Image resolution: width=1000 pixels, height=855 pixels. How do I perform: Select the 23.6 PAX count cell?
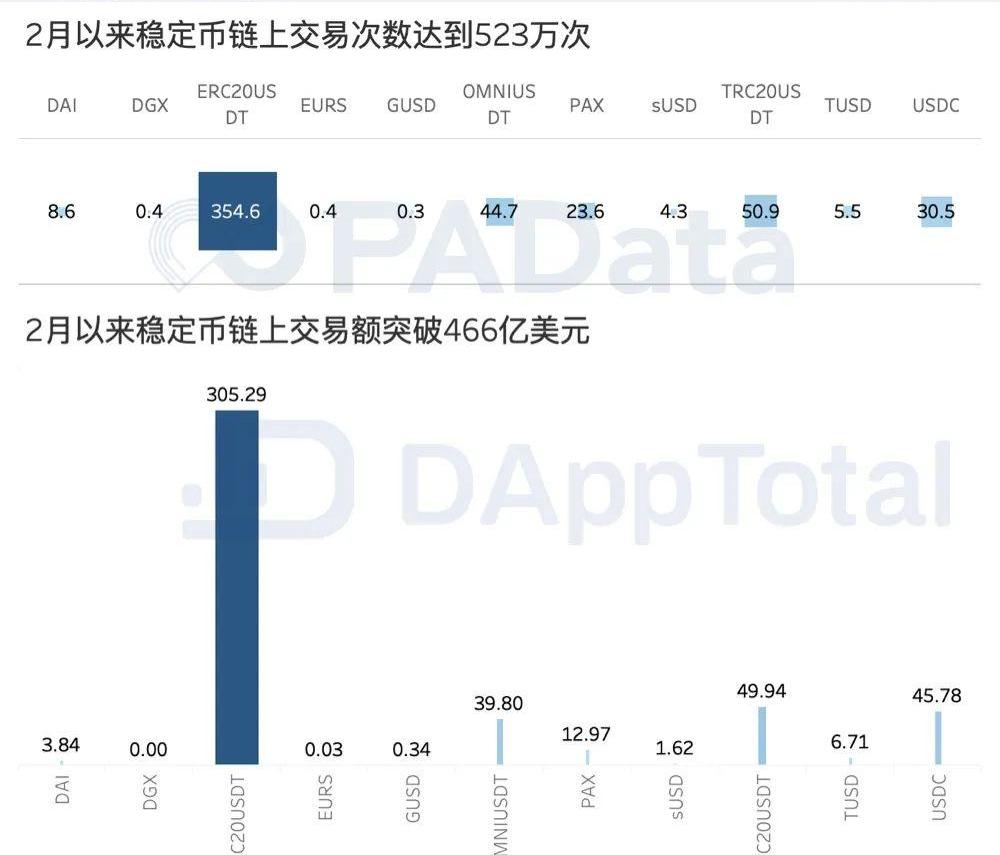(x=586, y=211)
